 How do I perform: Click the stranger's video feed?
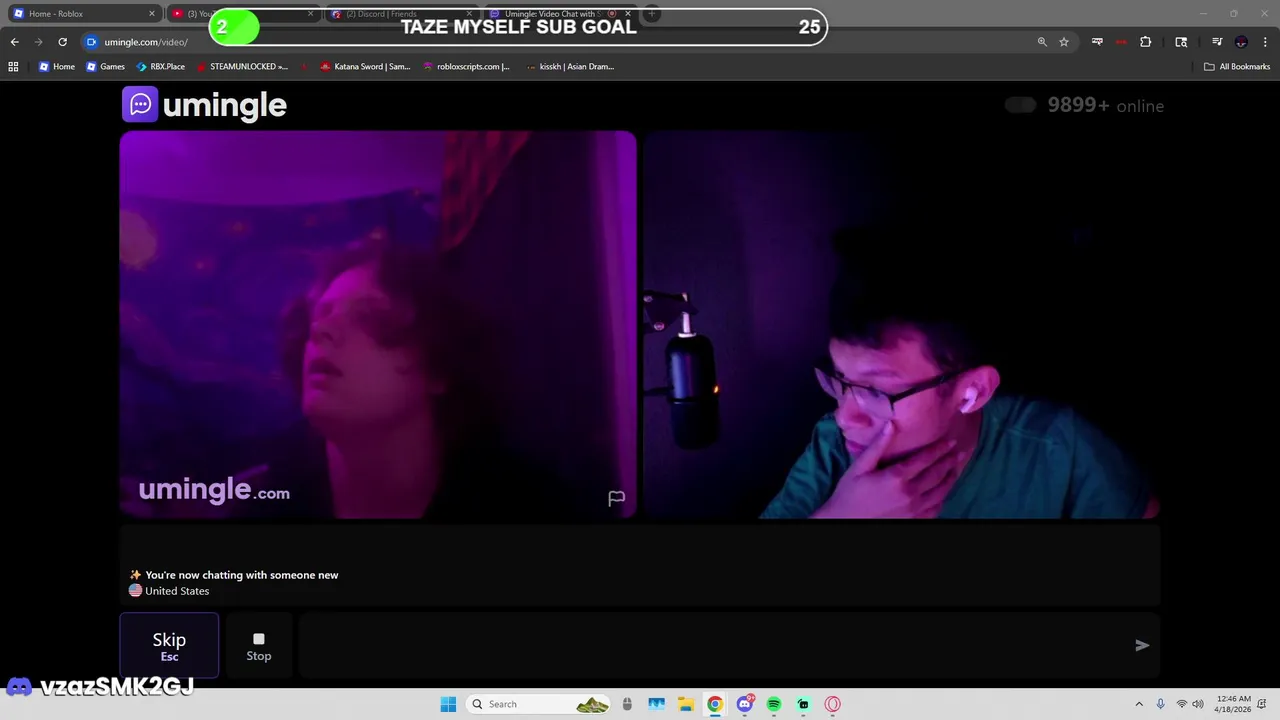pos(378,324)
